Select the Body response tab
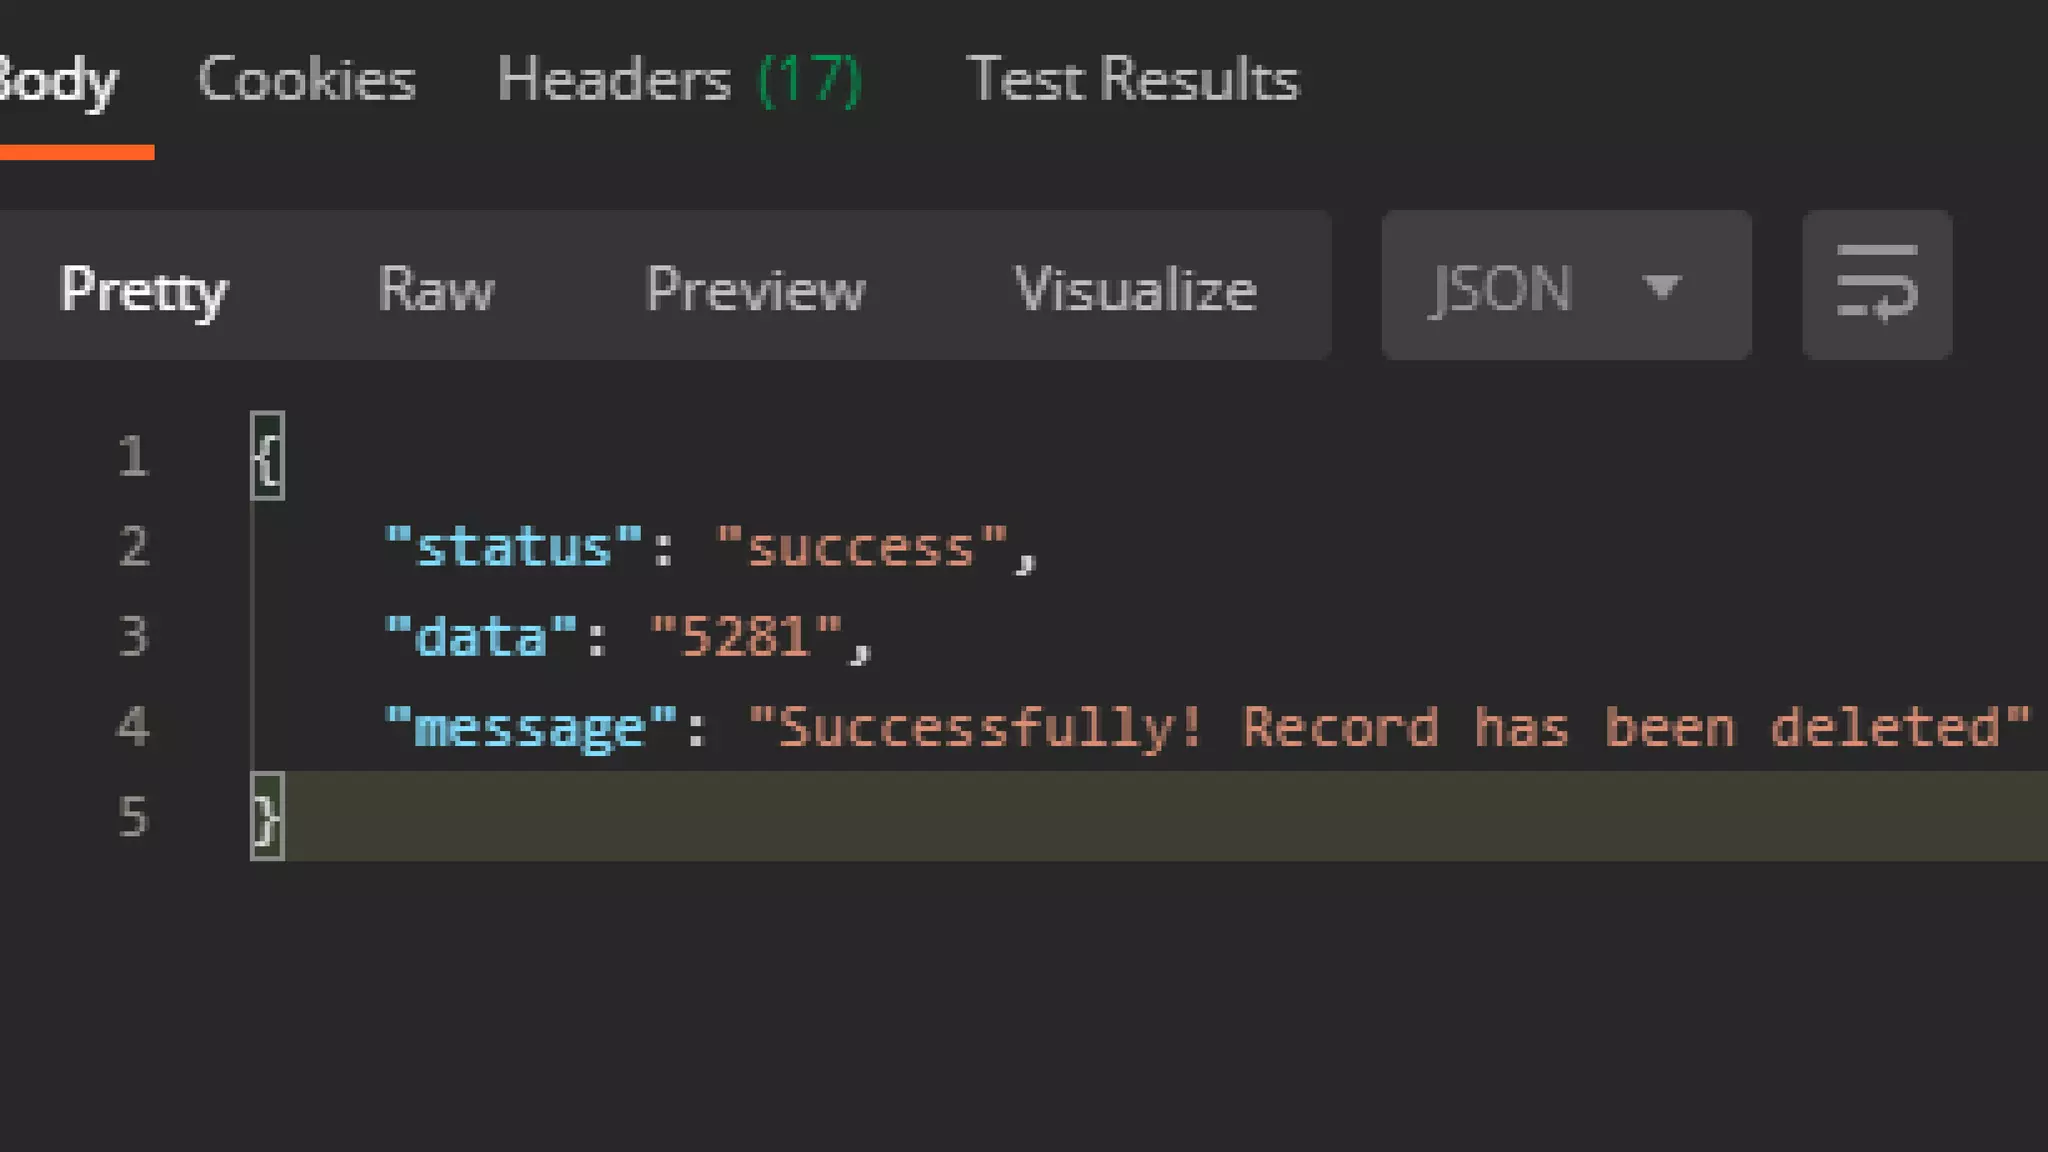2048x1152 pixels. (x=58, y=82)
